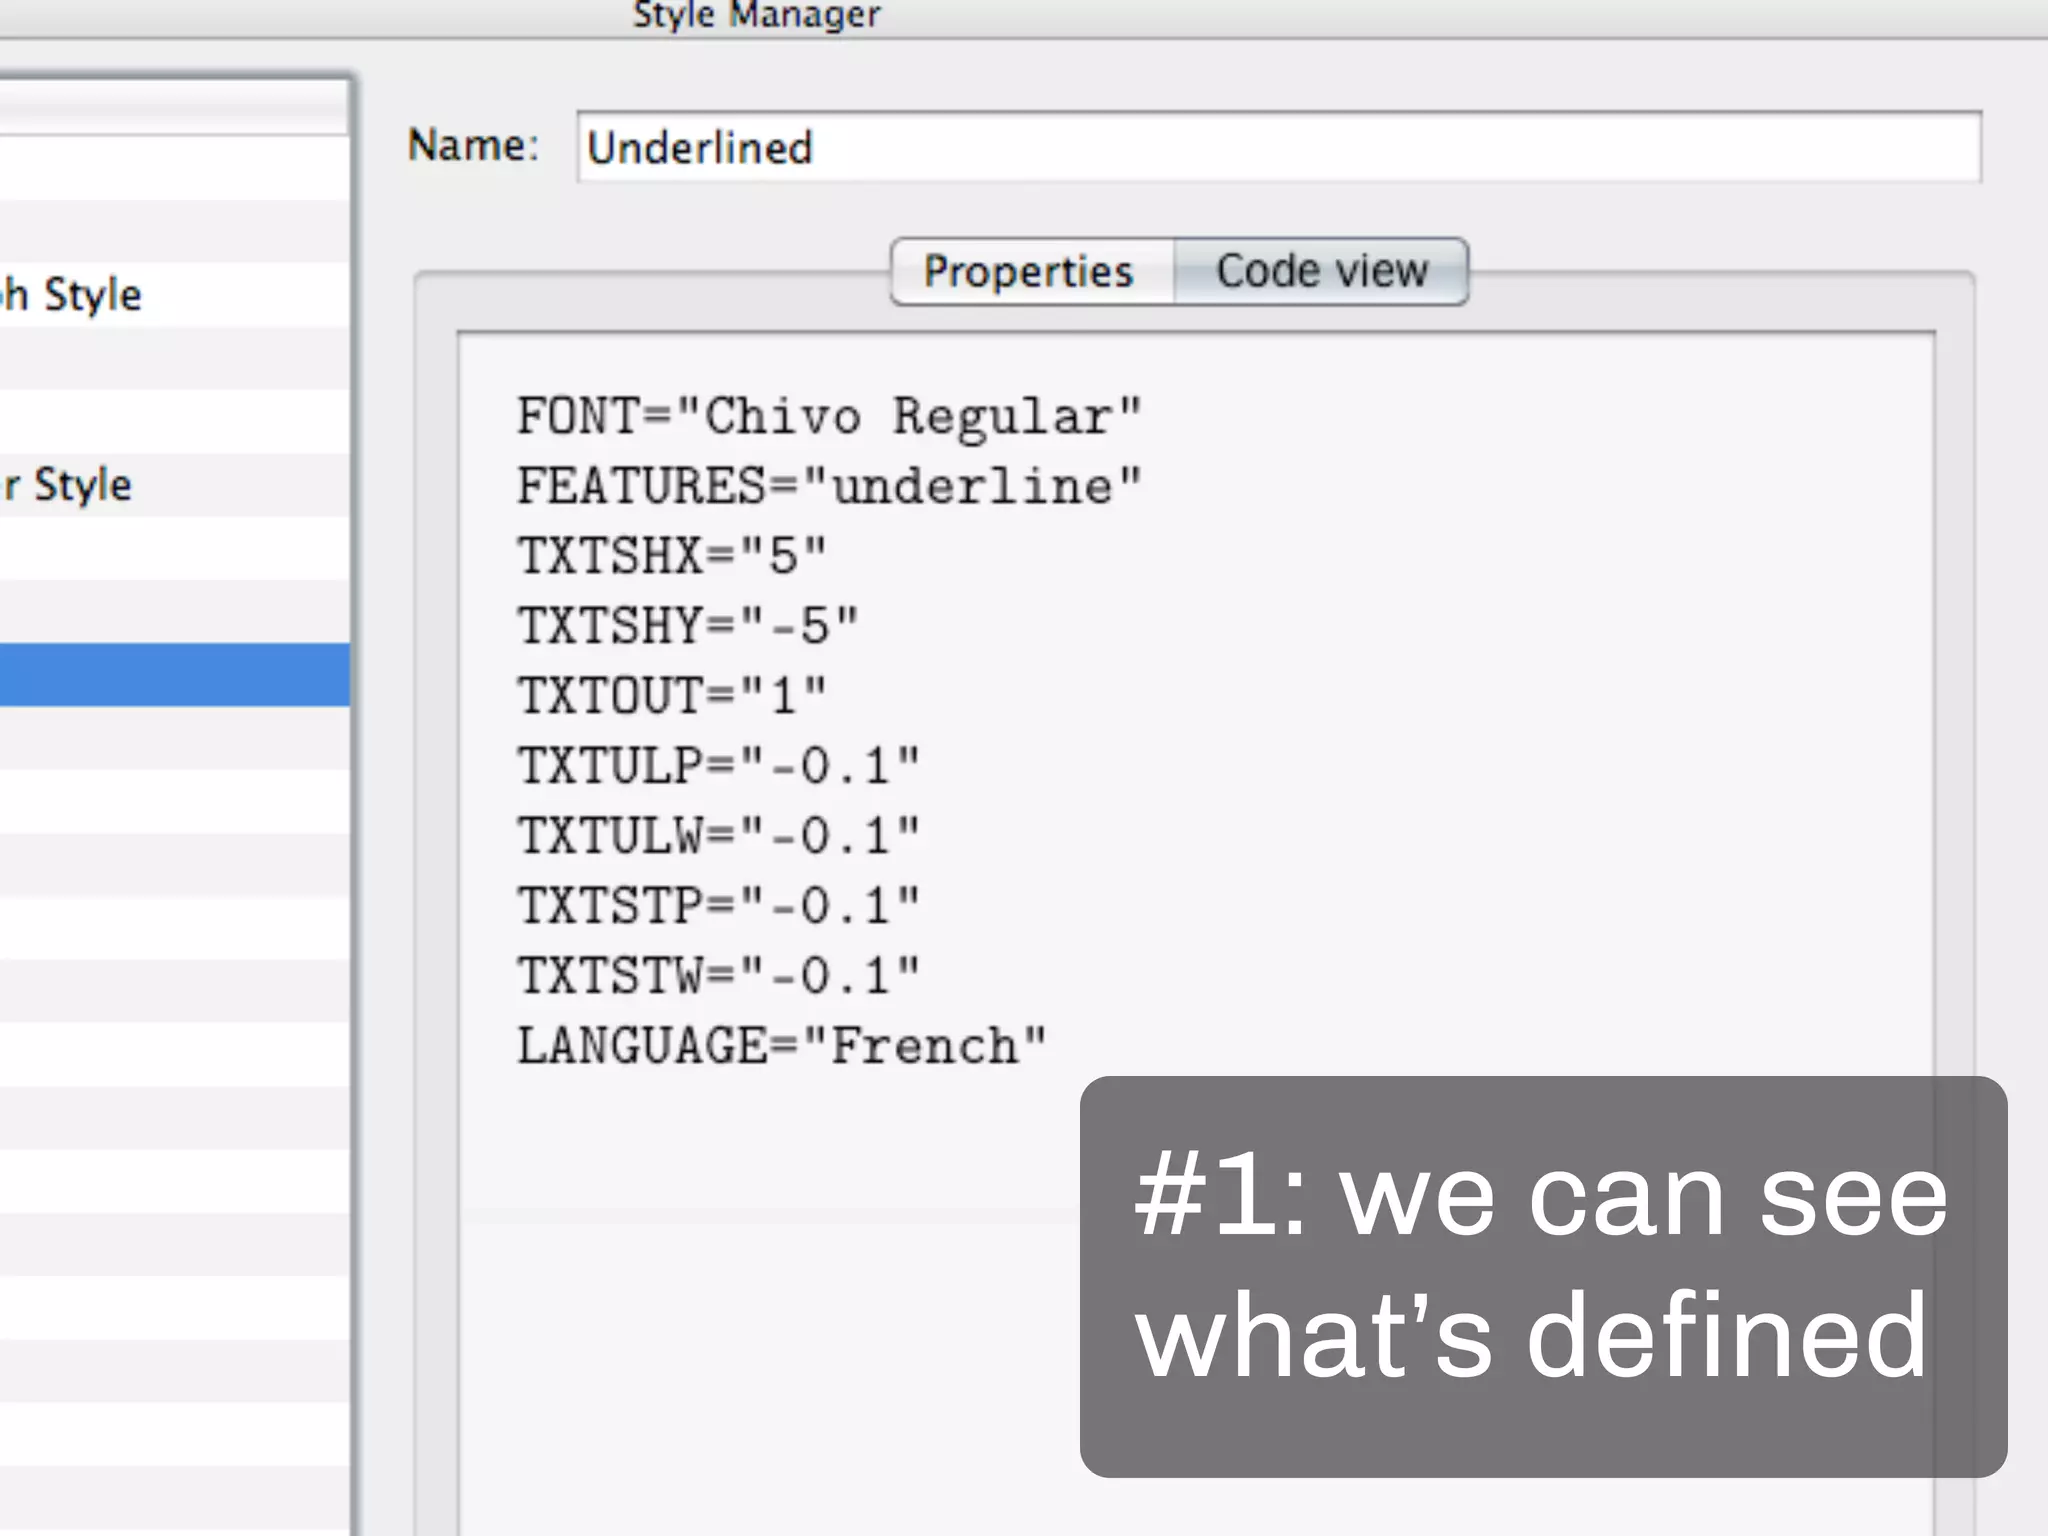This screenshot has height=1536, width=2048.
Task: Click the FEATURES="underline" code line
Action: click(x=829, y=486)
